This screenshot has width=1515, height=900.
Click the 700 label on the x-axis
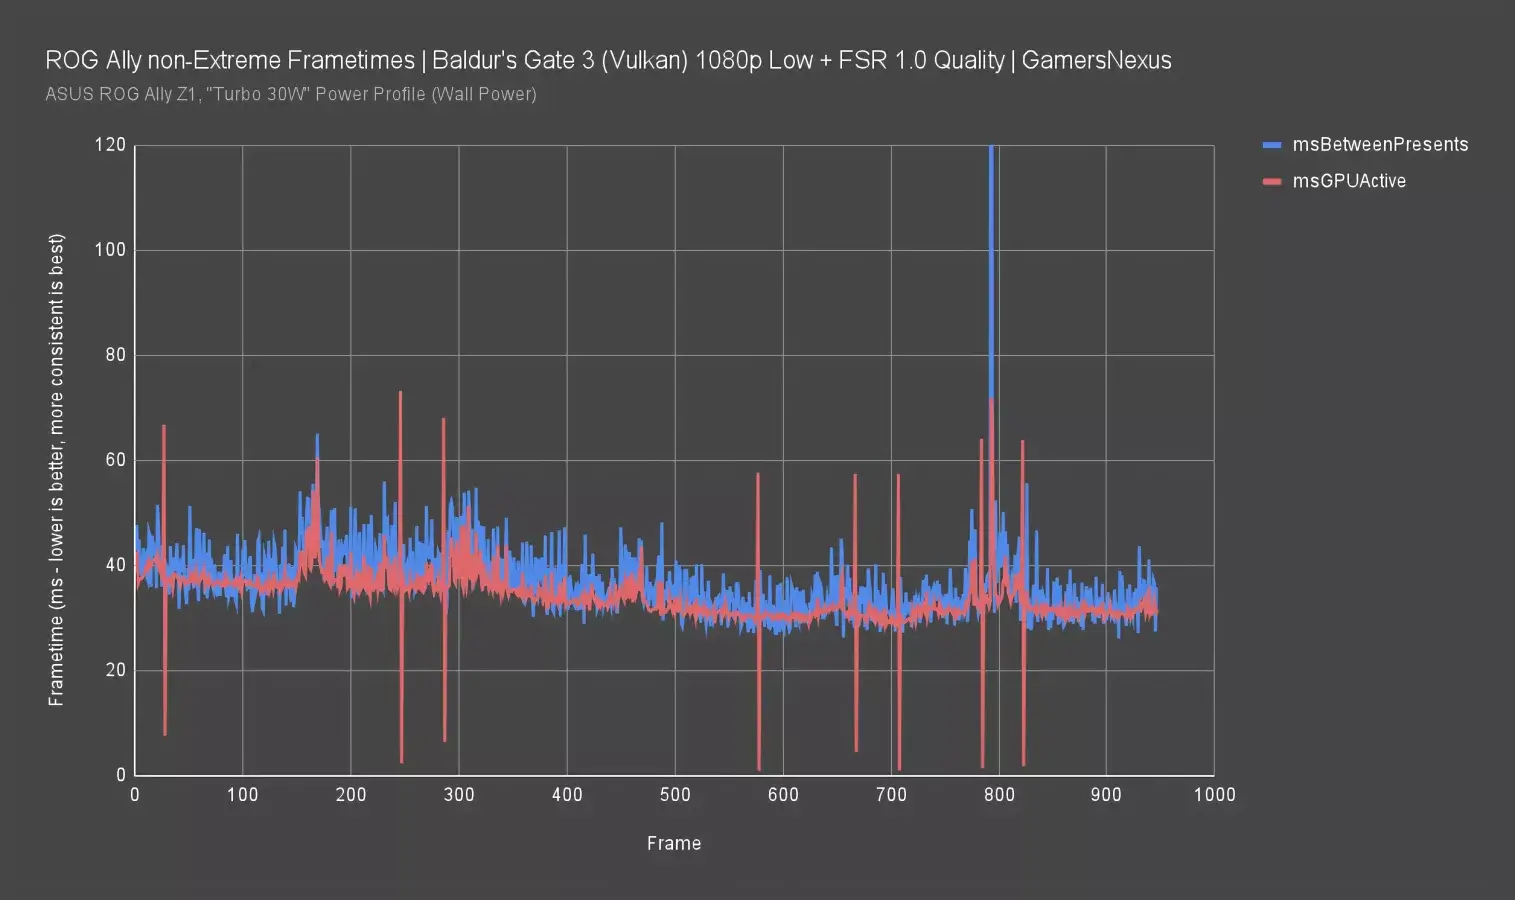891,795
